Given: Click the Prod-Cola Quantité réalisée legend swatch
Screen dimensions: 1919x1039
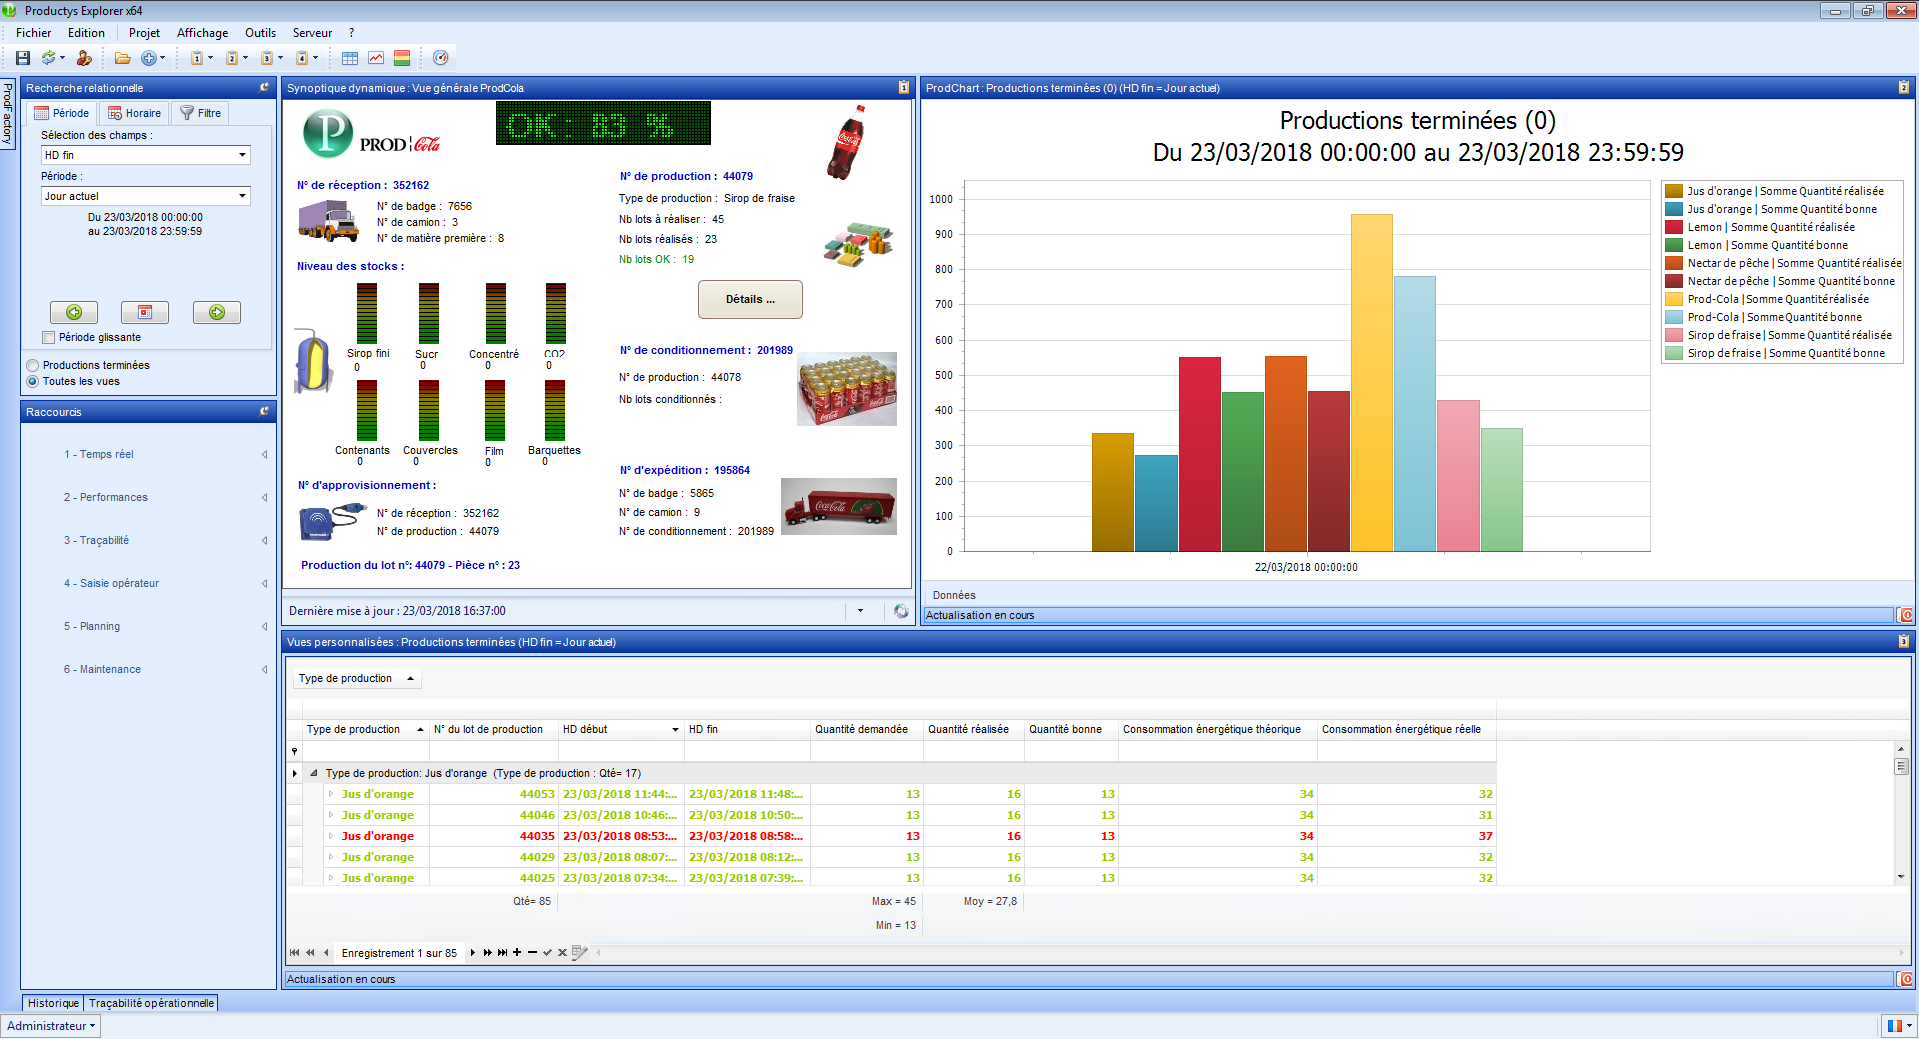Looking at the screenshot, I should click(x=1673, y=299).
